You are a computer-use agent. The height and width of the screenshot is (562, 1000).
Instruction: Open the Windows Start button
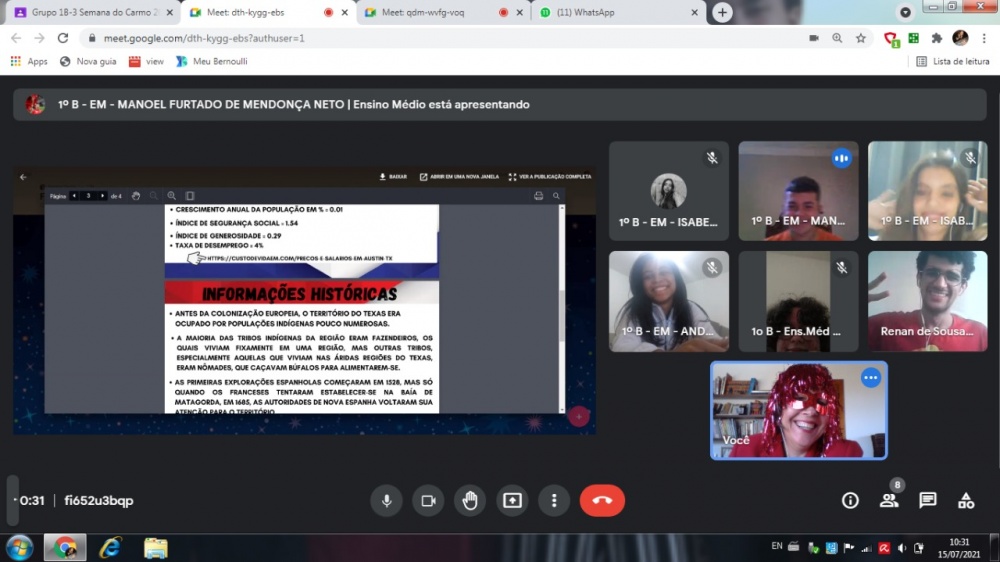pyautogui.click(x=20, y=548)
